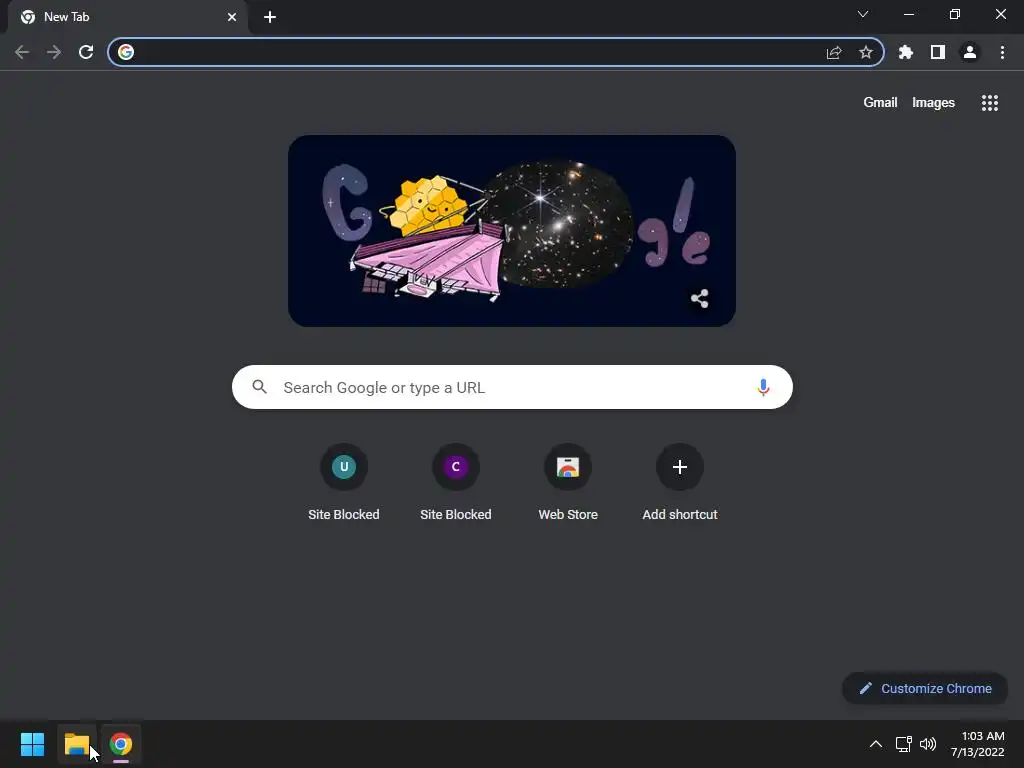1024x768 pixels.
Task: Open network status tray icon
Action: tap(903, 744)
